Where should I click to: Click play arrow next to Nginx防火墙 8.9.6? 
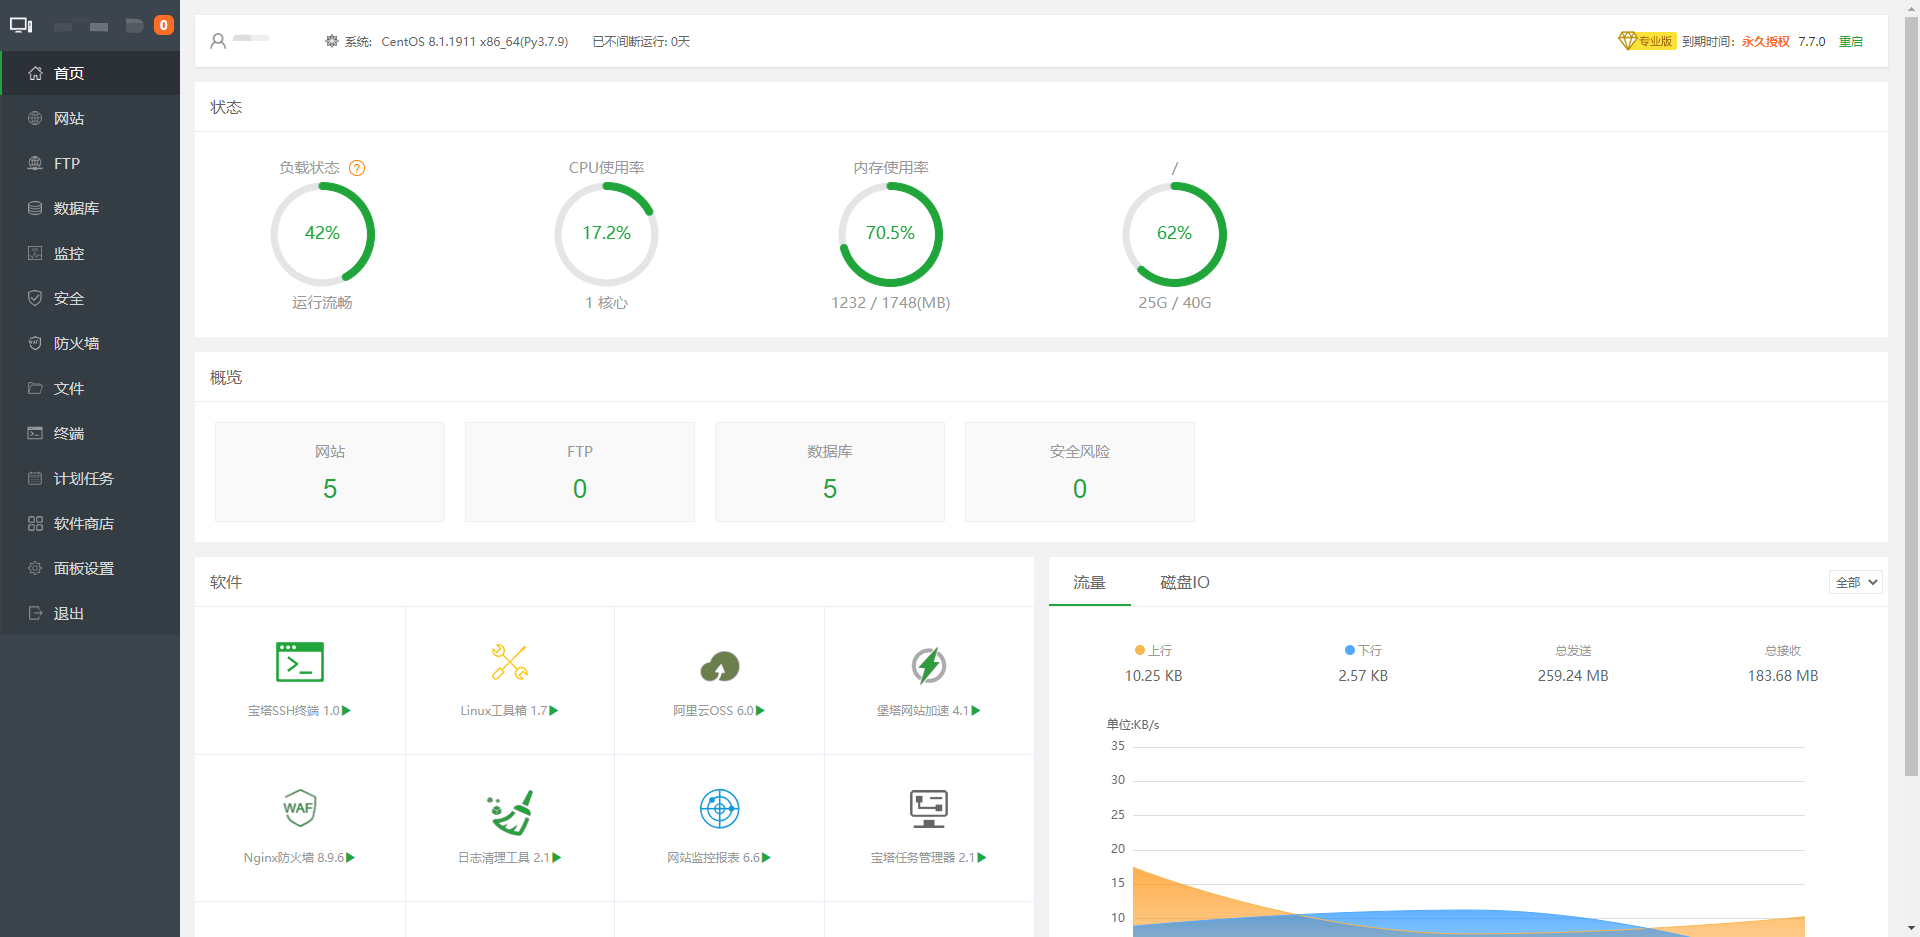click(351, 857)
